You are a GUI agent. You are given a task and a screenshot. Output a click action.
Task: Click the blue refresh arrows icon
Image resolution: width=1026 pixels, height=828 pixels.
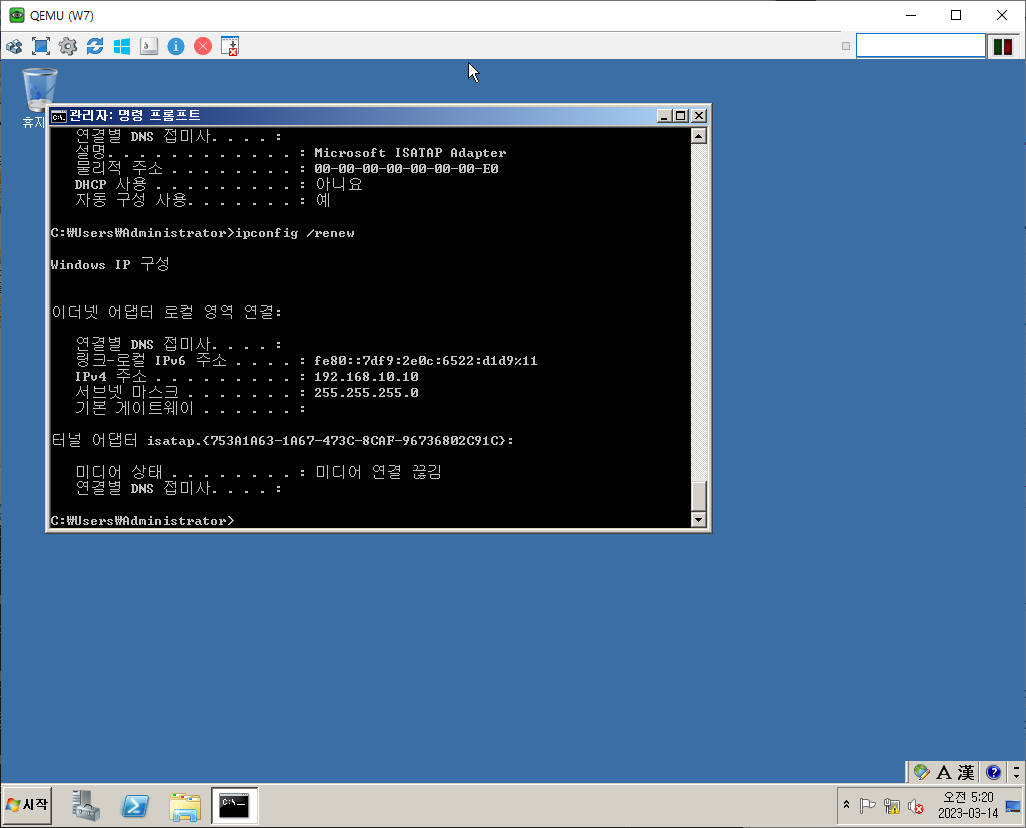click(95, 46)
